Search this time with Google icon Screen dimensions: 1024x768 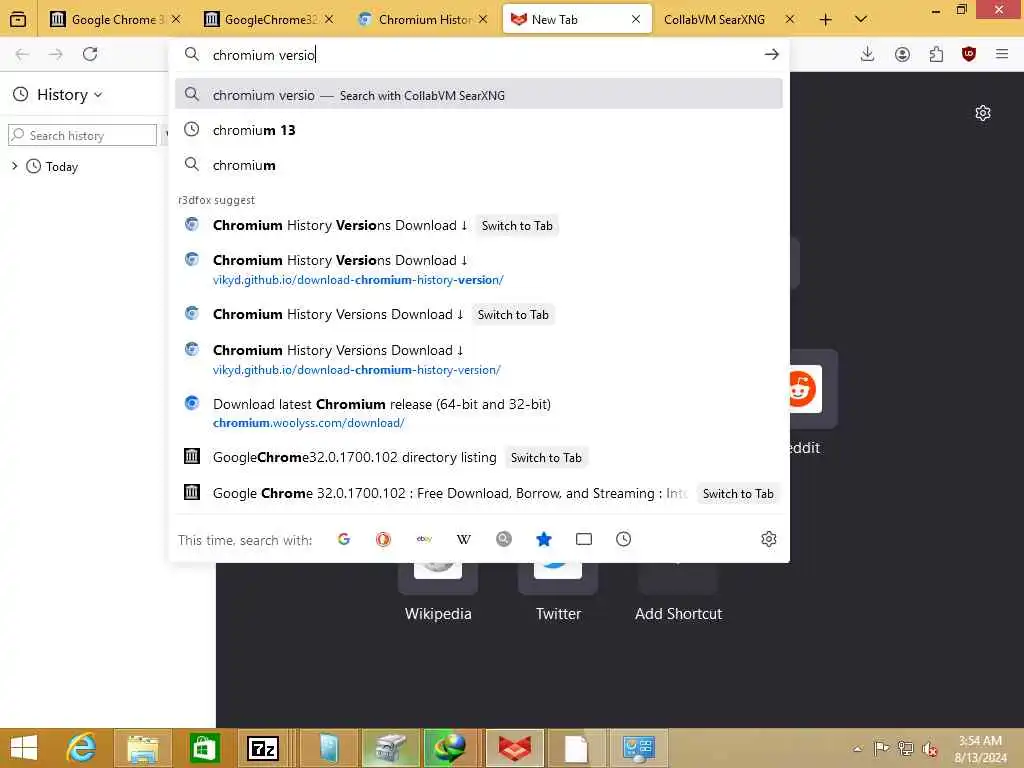point(344,539)
